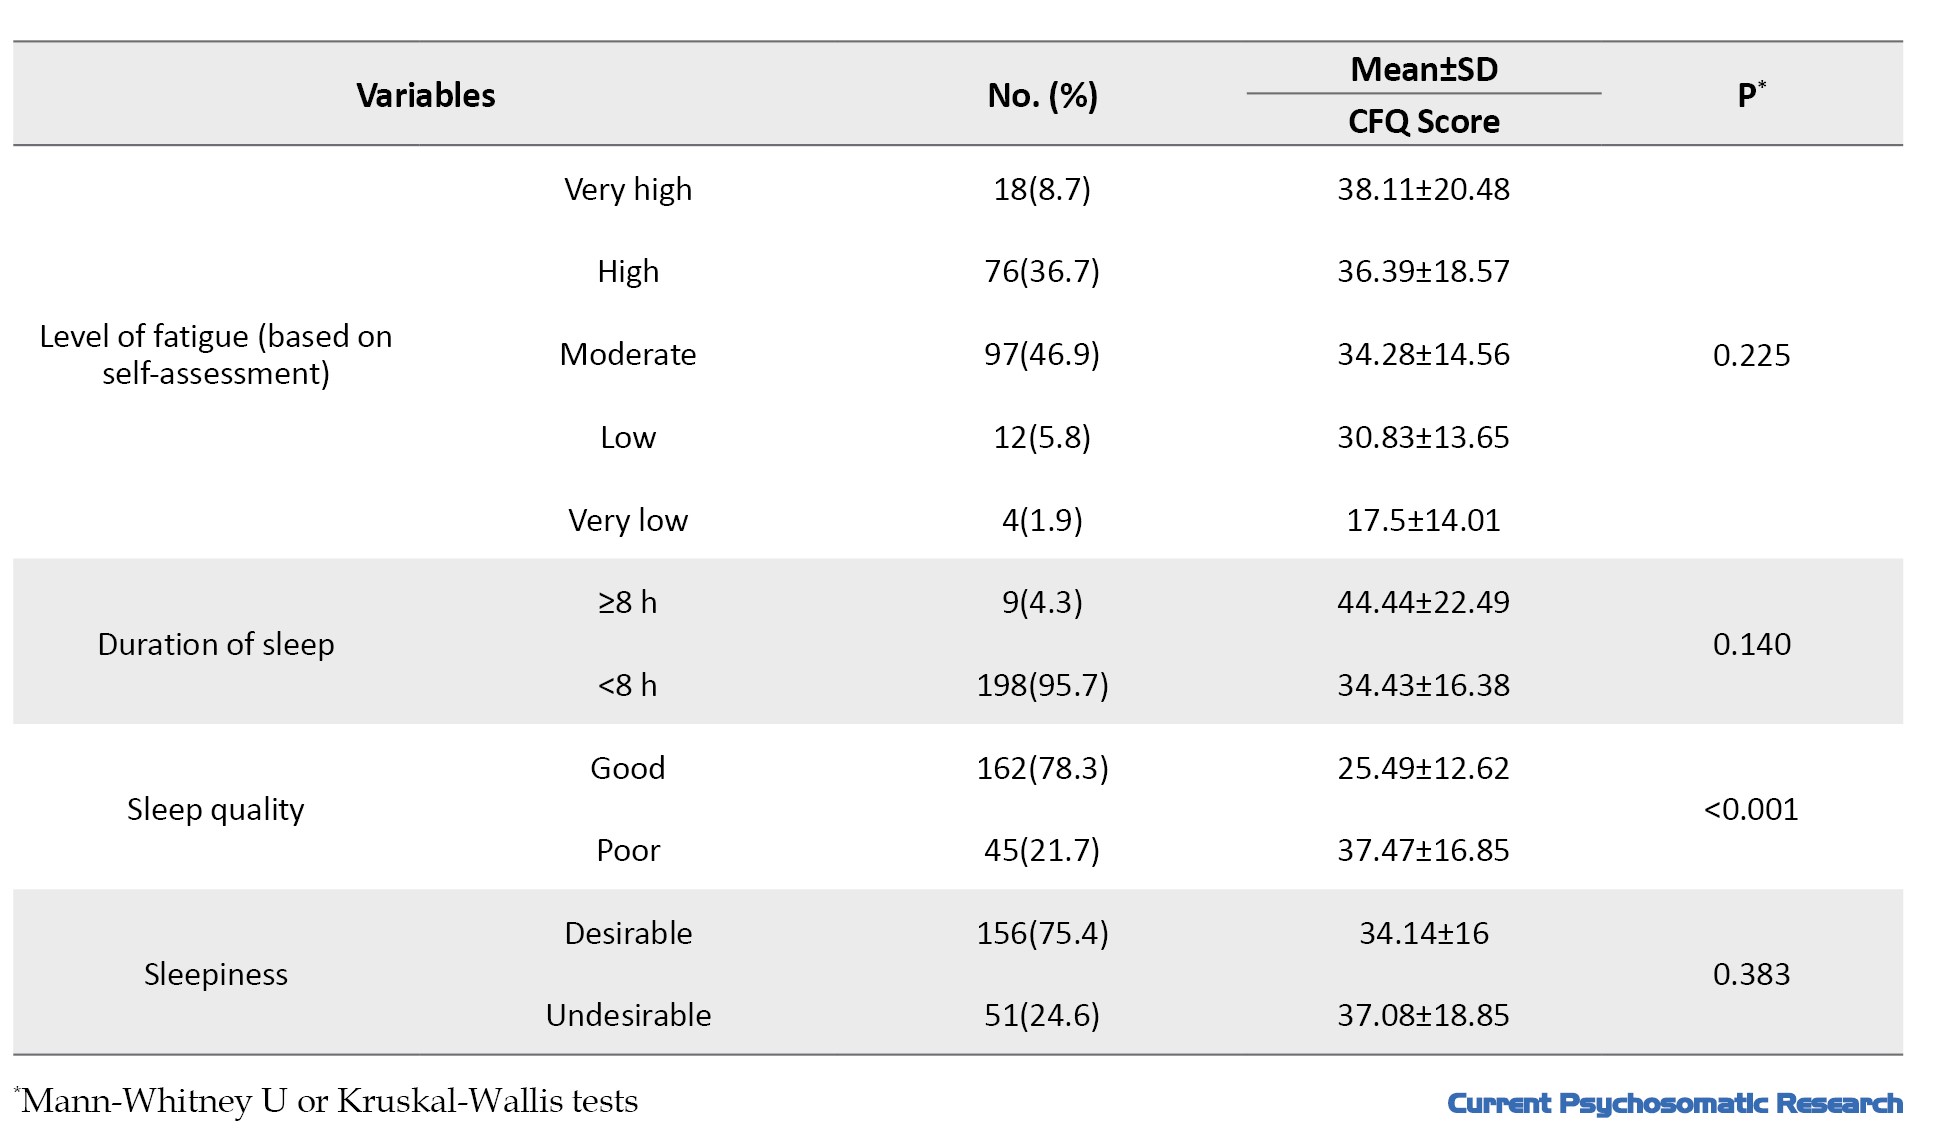Select the Undesirable sleepiness cell
Viewport: 1953px width, 1146px height.
(628, 1016)
